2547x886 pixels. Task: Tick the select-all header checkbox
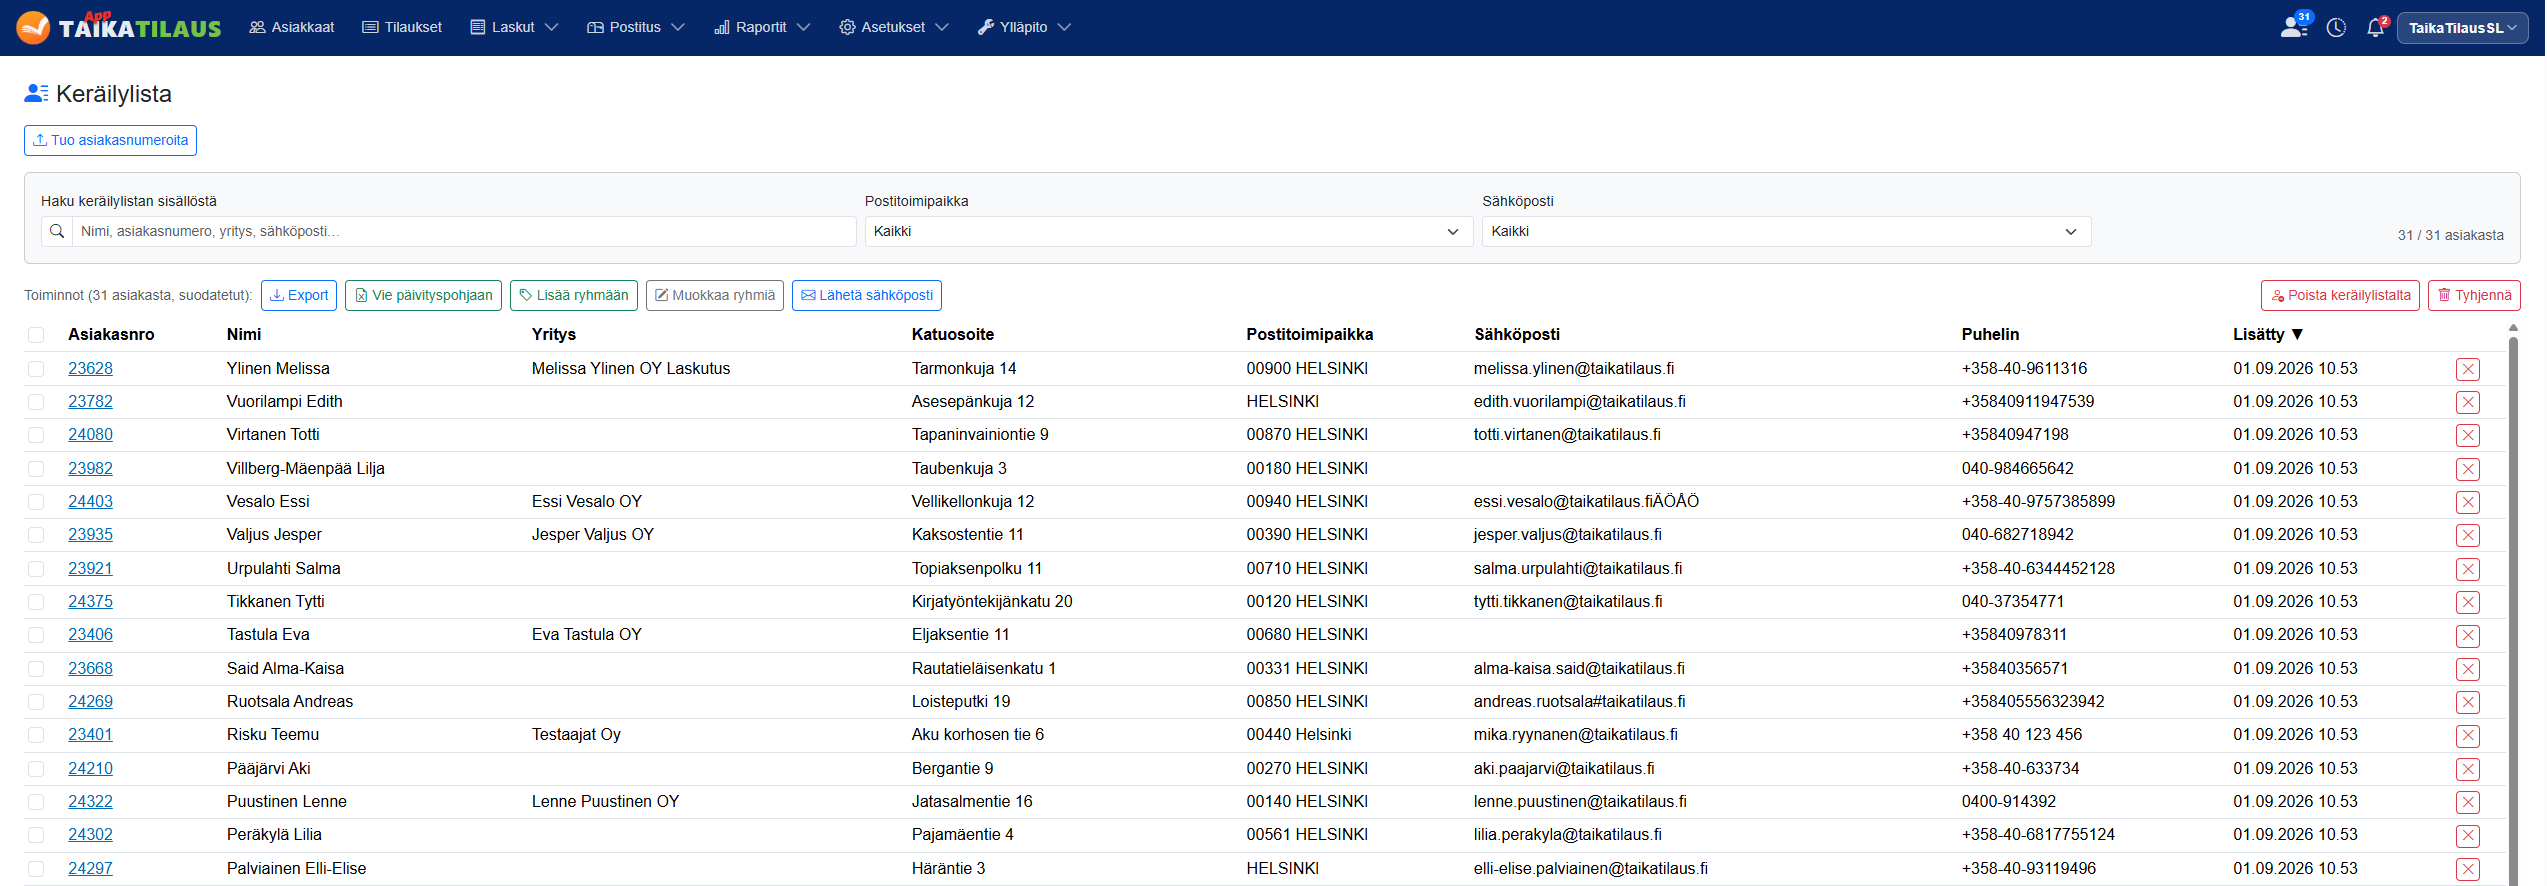tap(36, 335)
